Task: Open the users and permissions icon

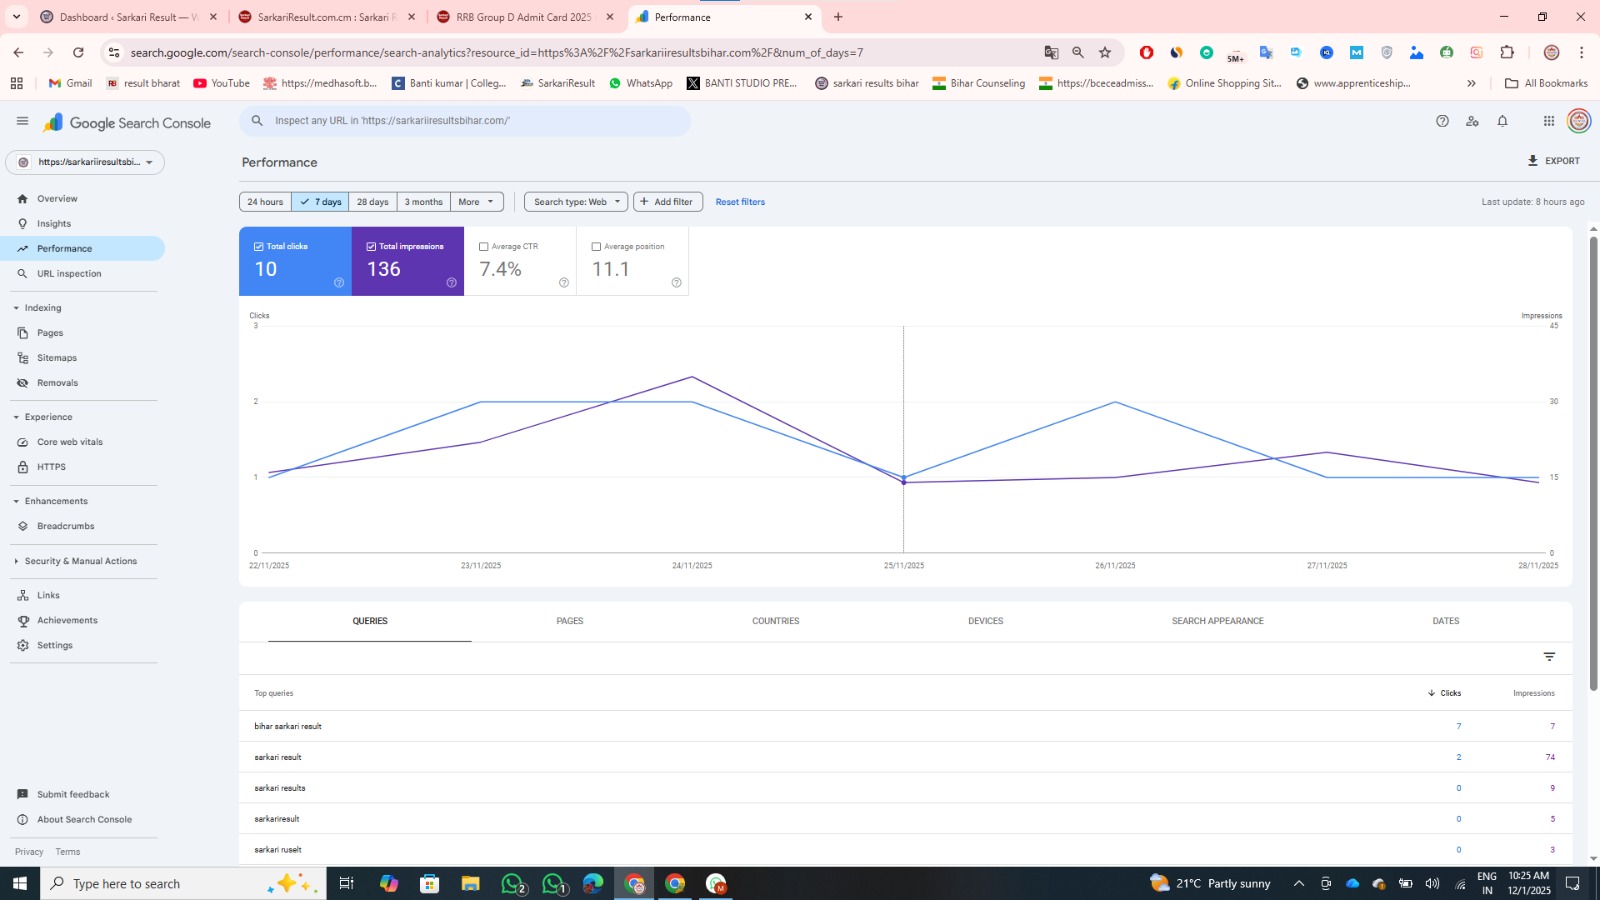Action: 1472,121
